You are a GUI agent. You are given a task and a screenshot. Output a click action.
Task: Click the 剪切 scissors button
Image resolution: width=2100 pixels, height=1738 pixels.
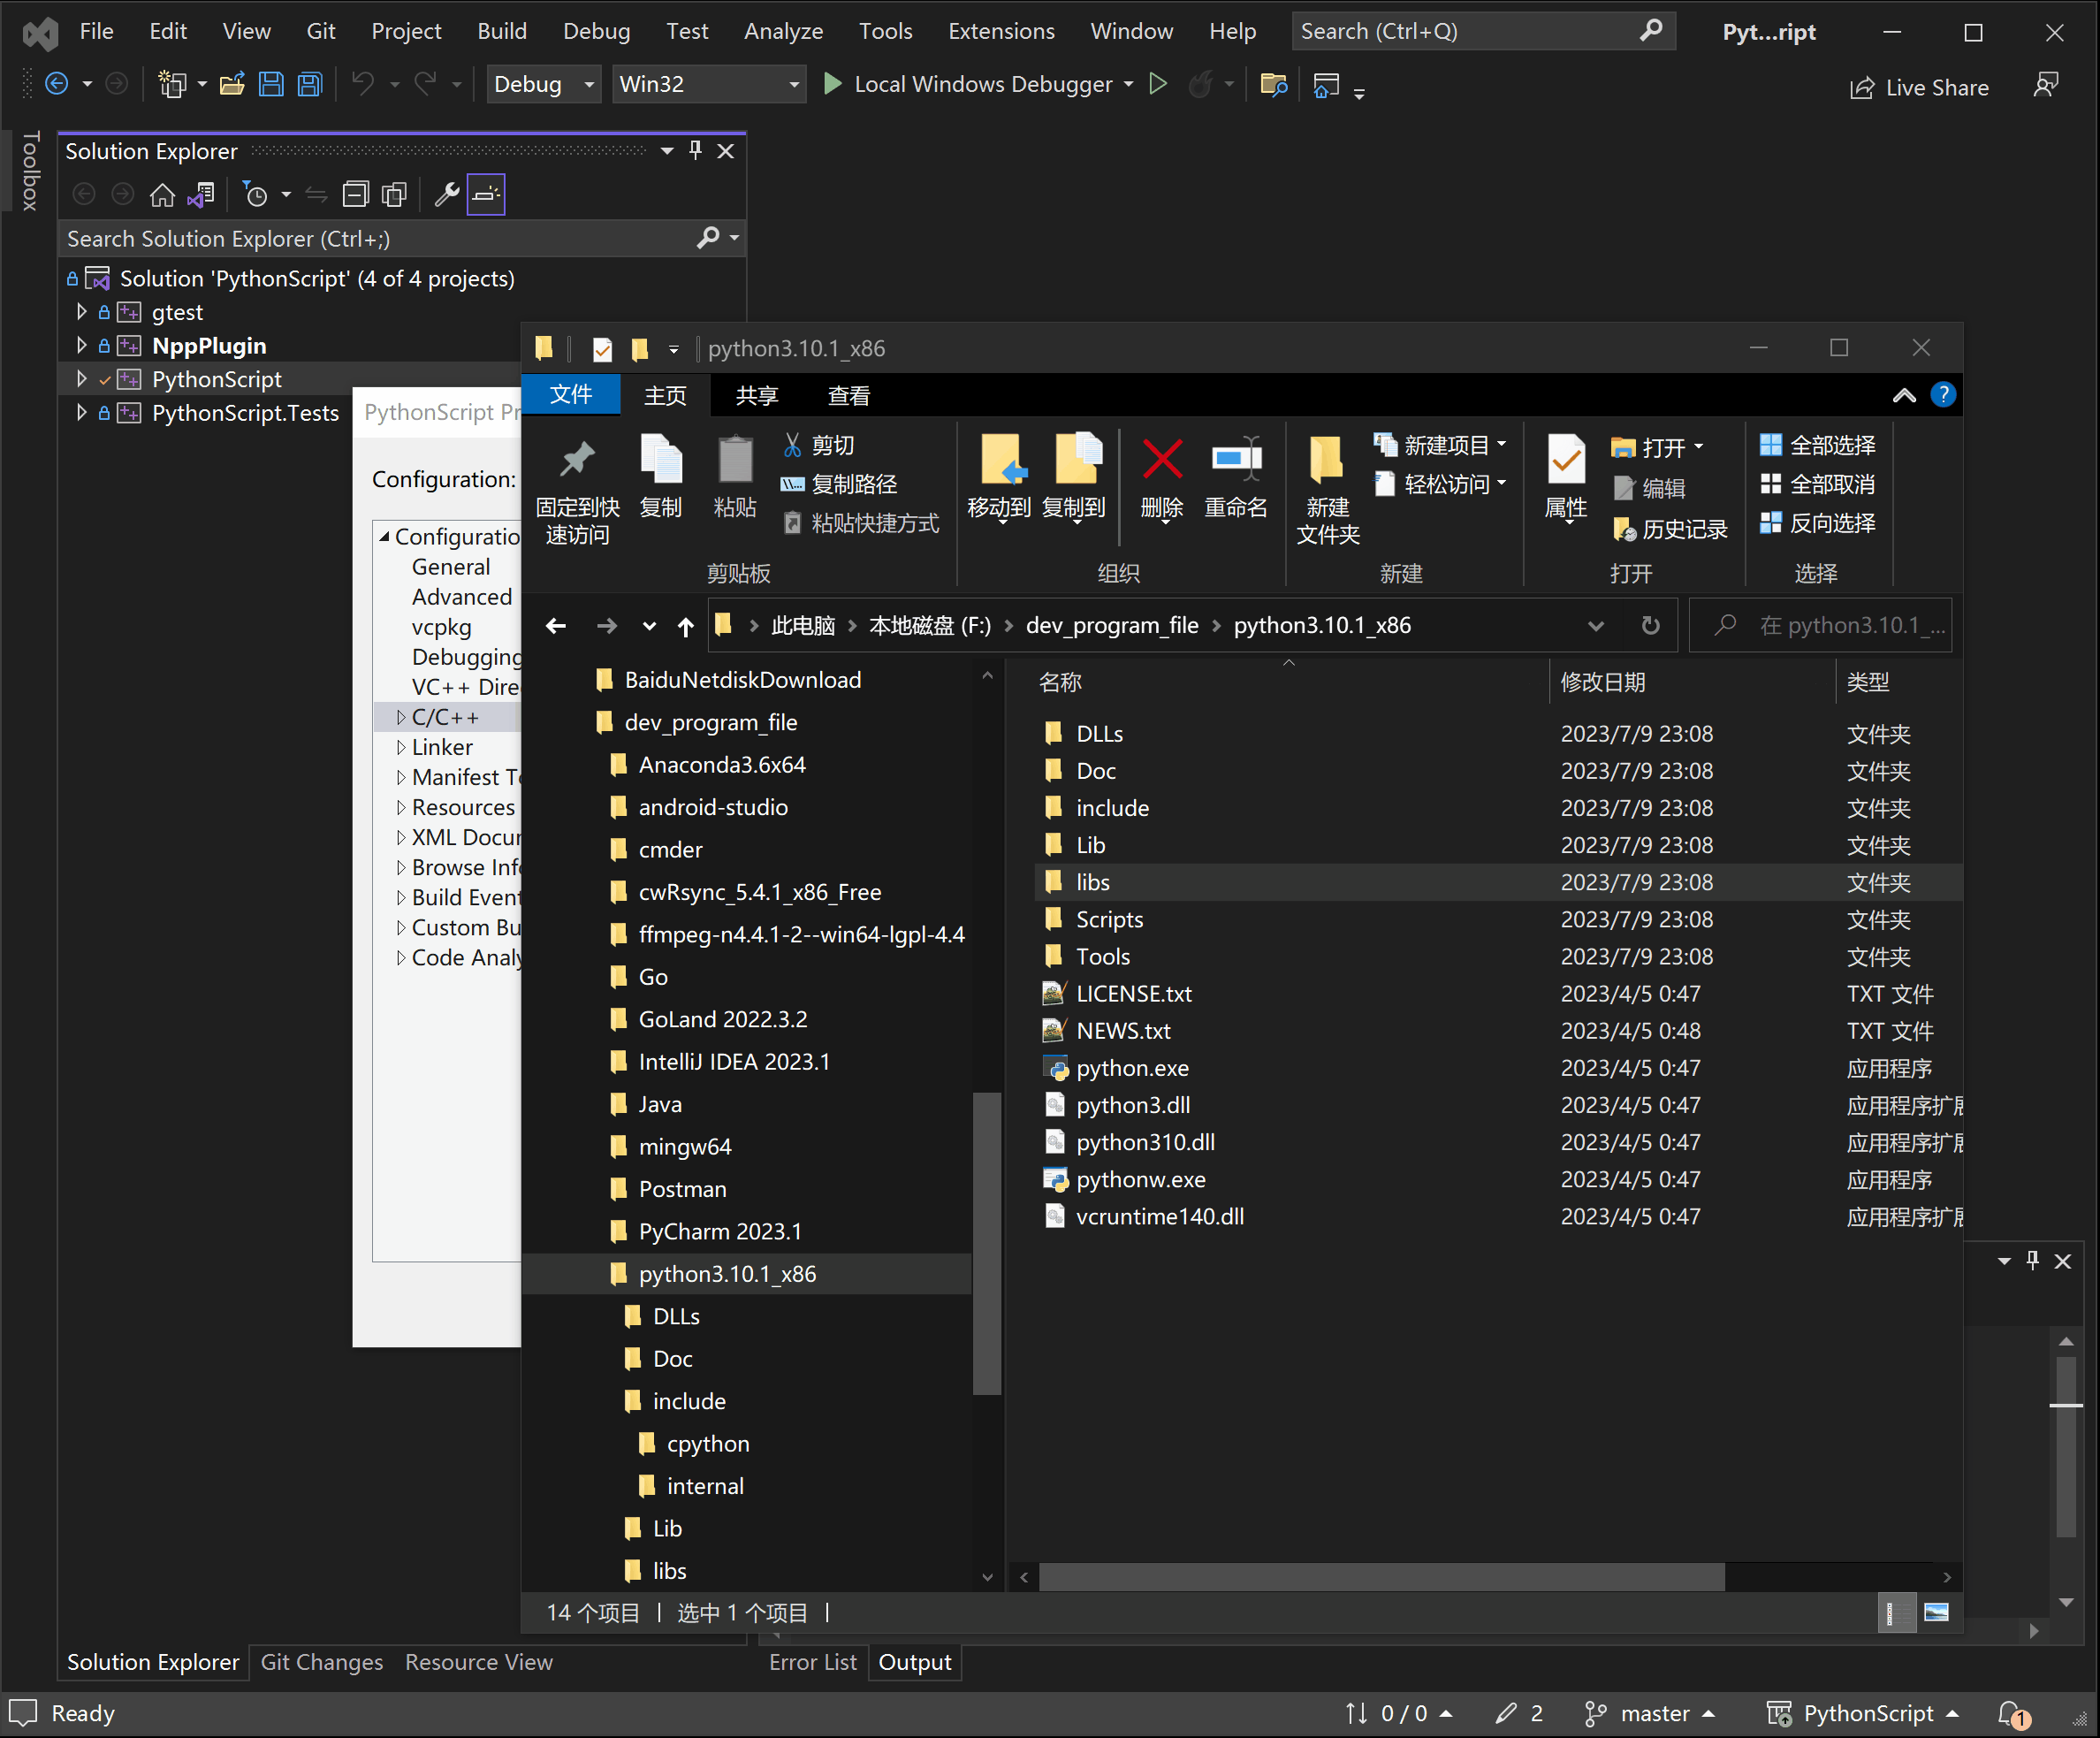[819, 445]
